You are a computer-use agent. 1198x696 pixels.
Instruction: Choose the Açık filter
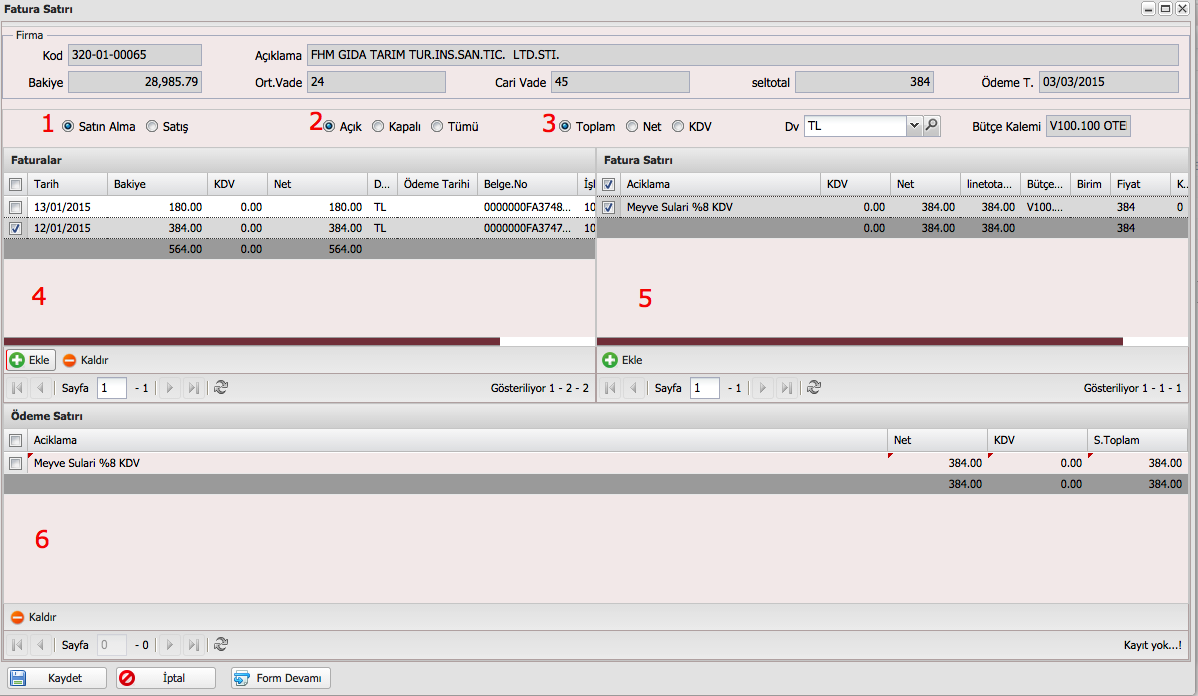(329, 126)
